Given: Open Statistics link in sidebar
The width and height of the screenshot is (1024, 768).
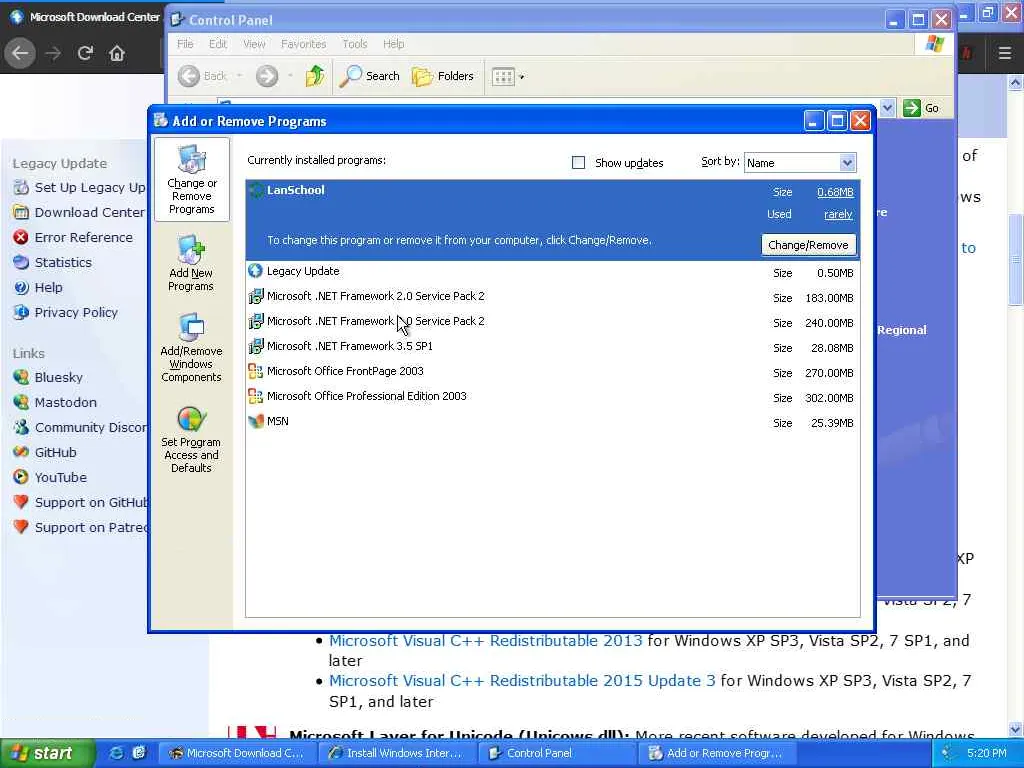Looking at the screenshot, I should (63, 263).
